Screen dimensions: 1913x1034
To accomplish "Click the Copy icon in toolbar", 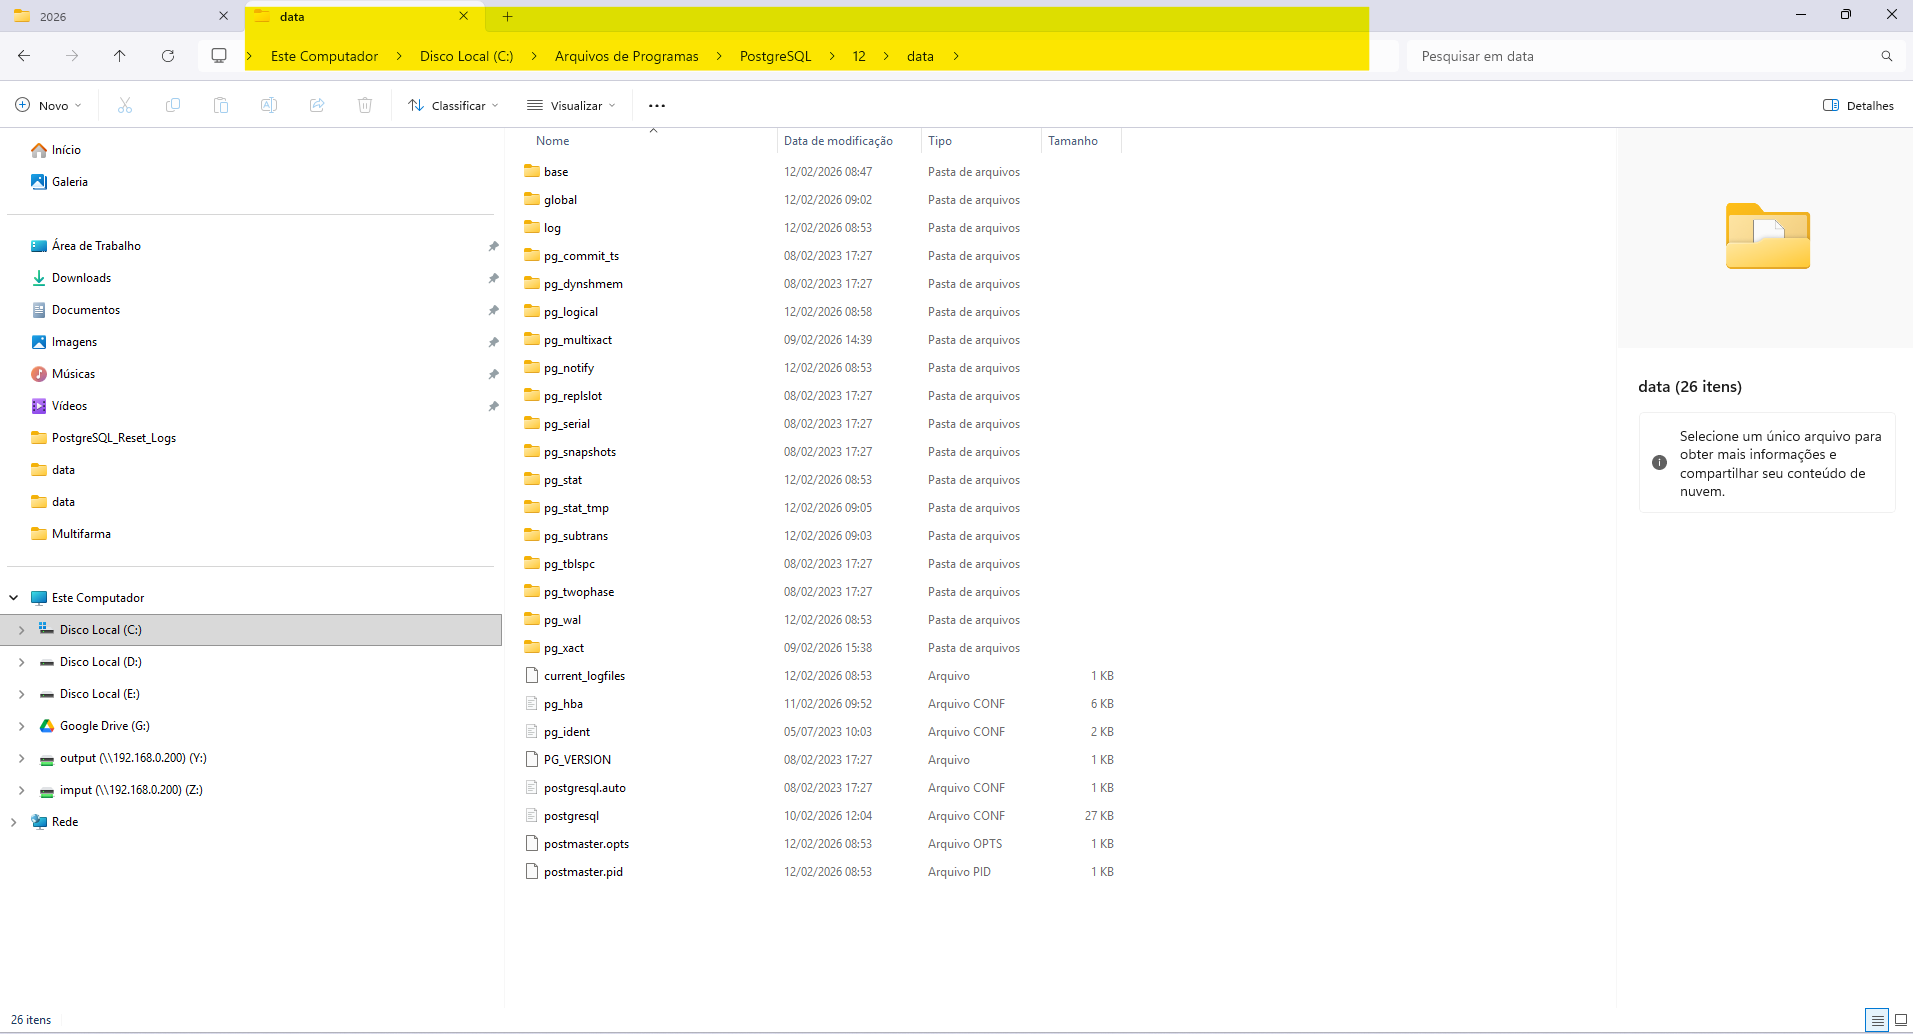I will point(173,105).
